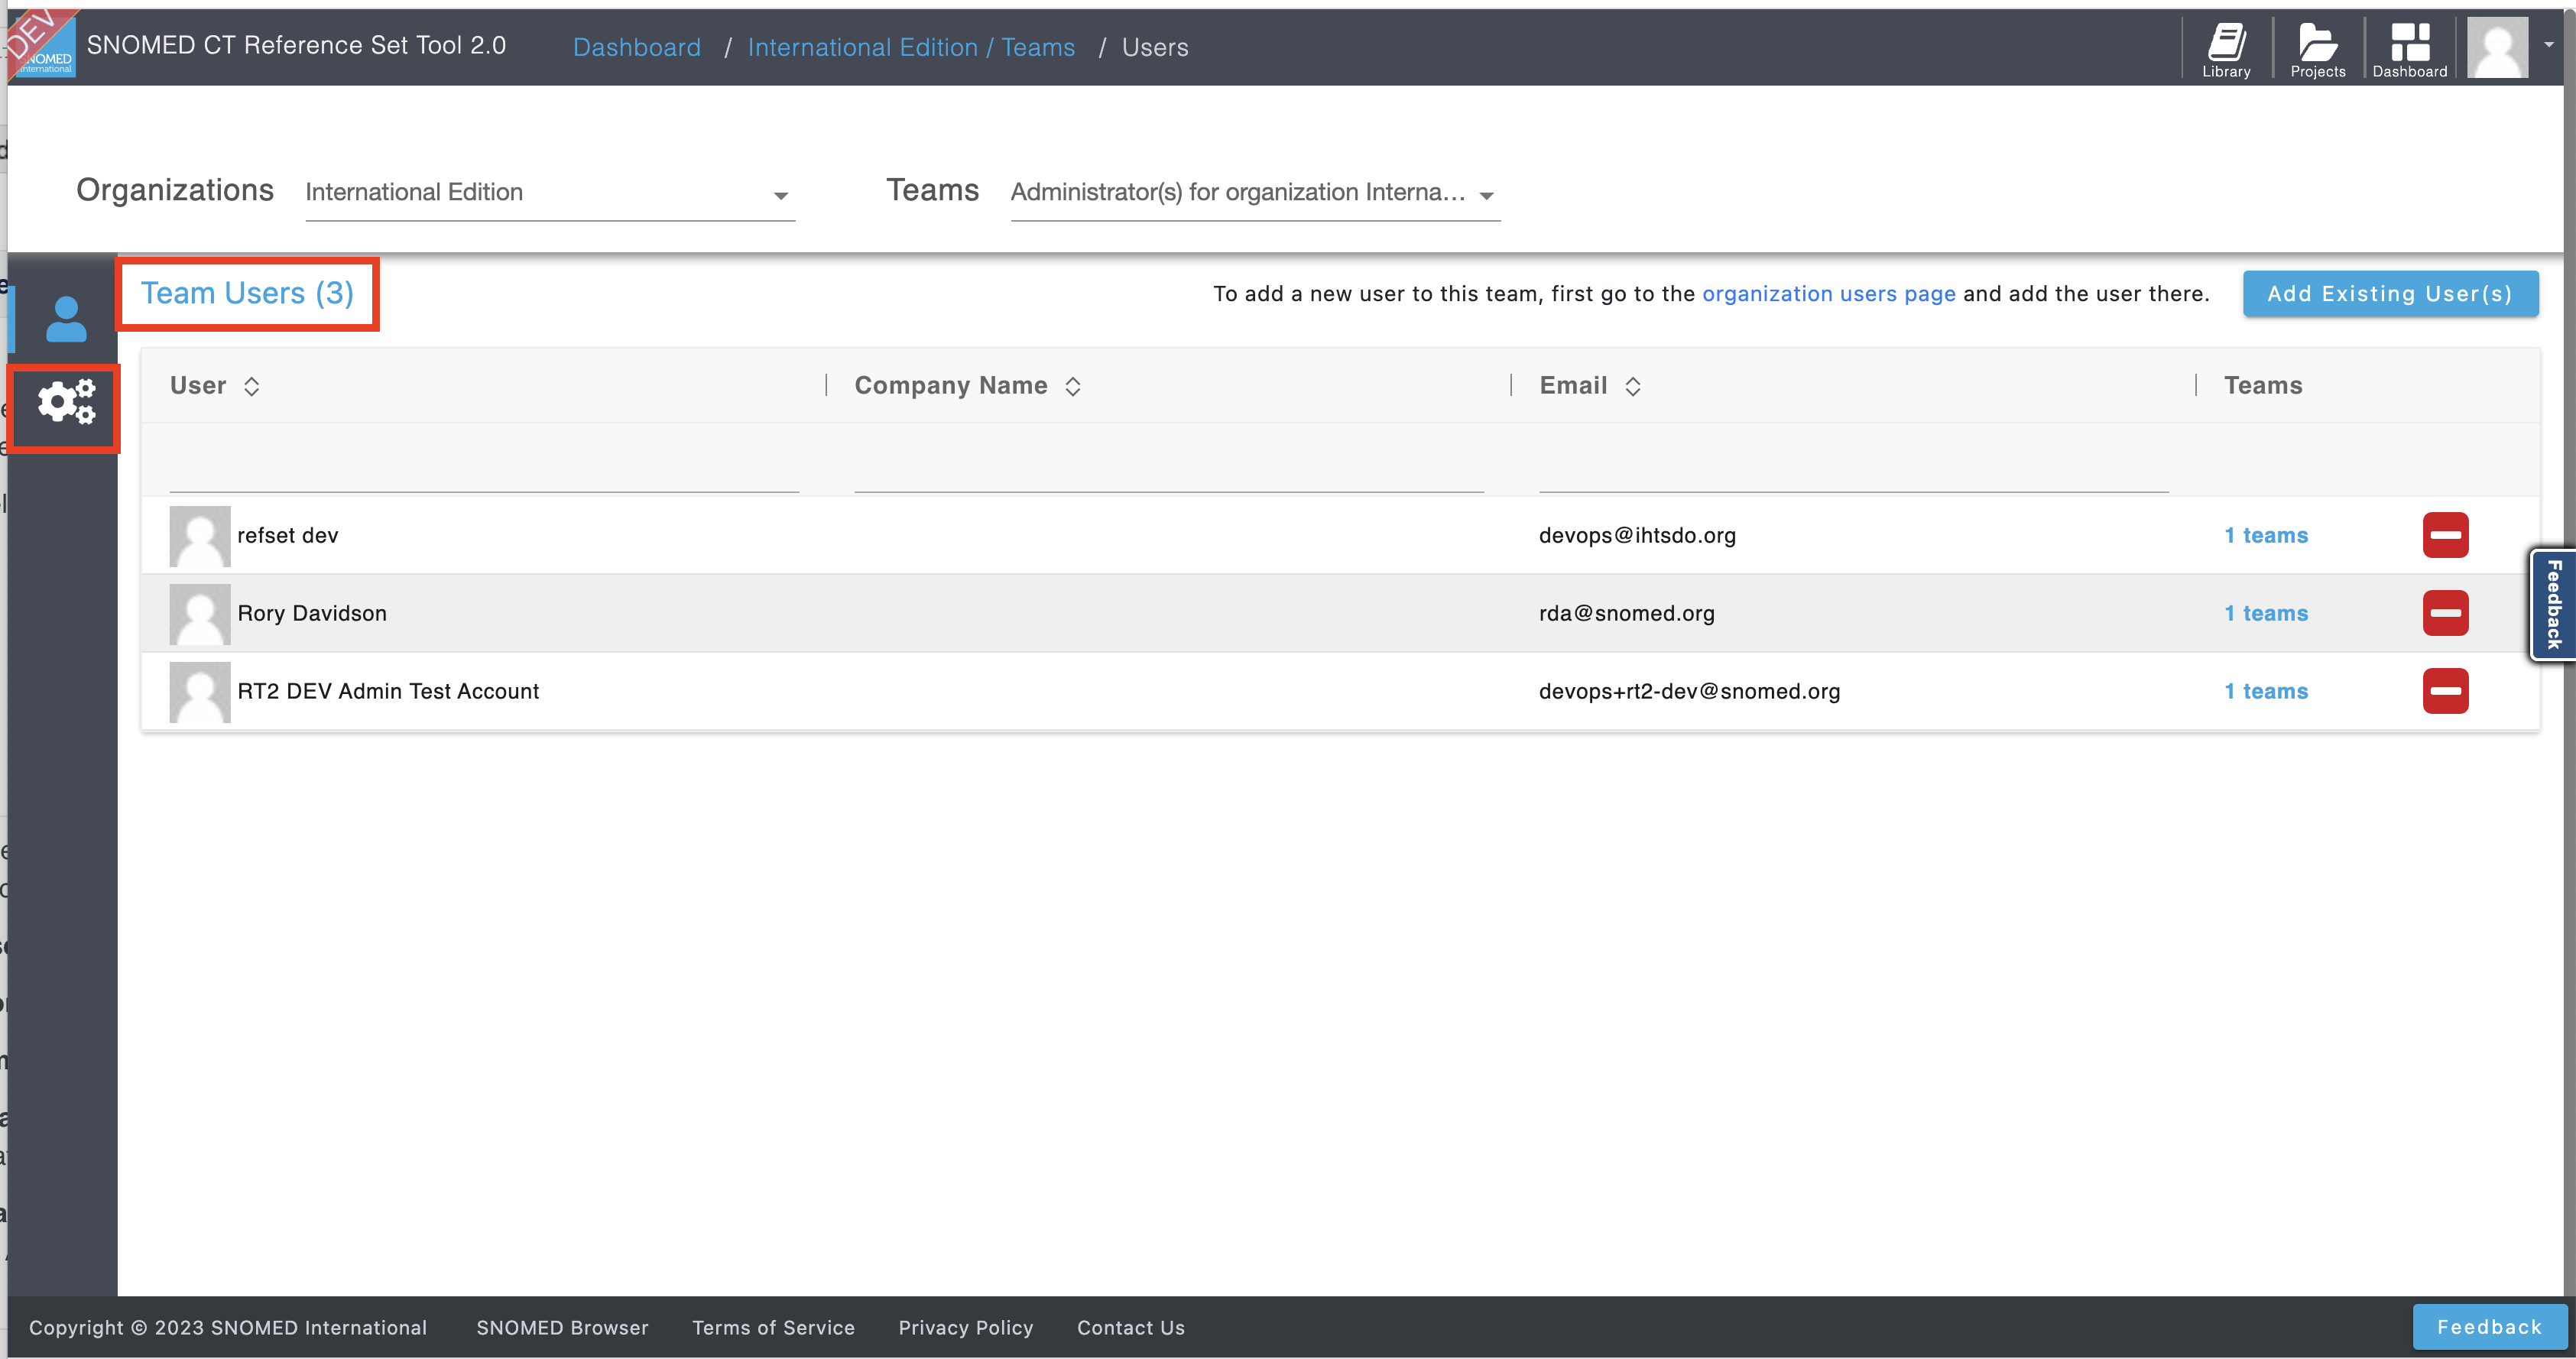Open the vertical Feedback side tab
The height and width of the screenshot is (1359, 2576).
click(x=2553, y=604)
